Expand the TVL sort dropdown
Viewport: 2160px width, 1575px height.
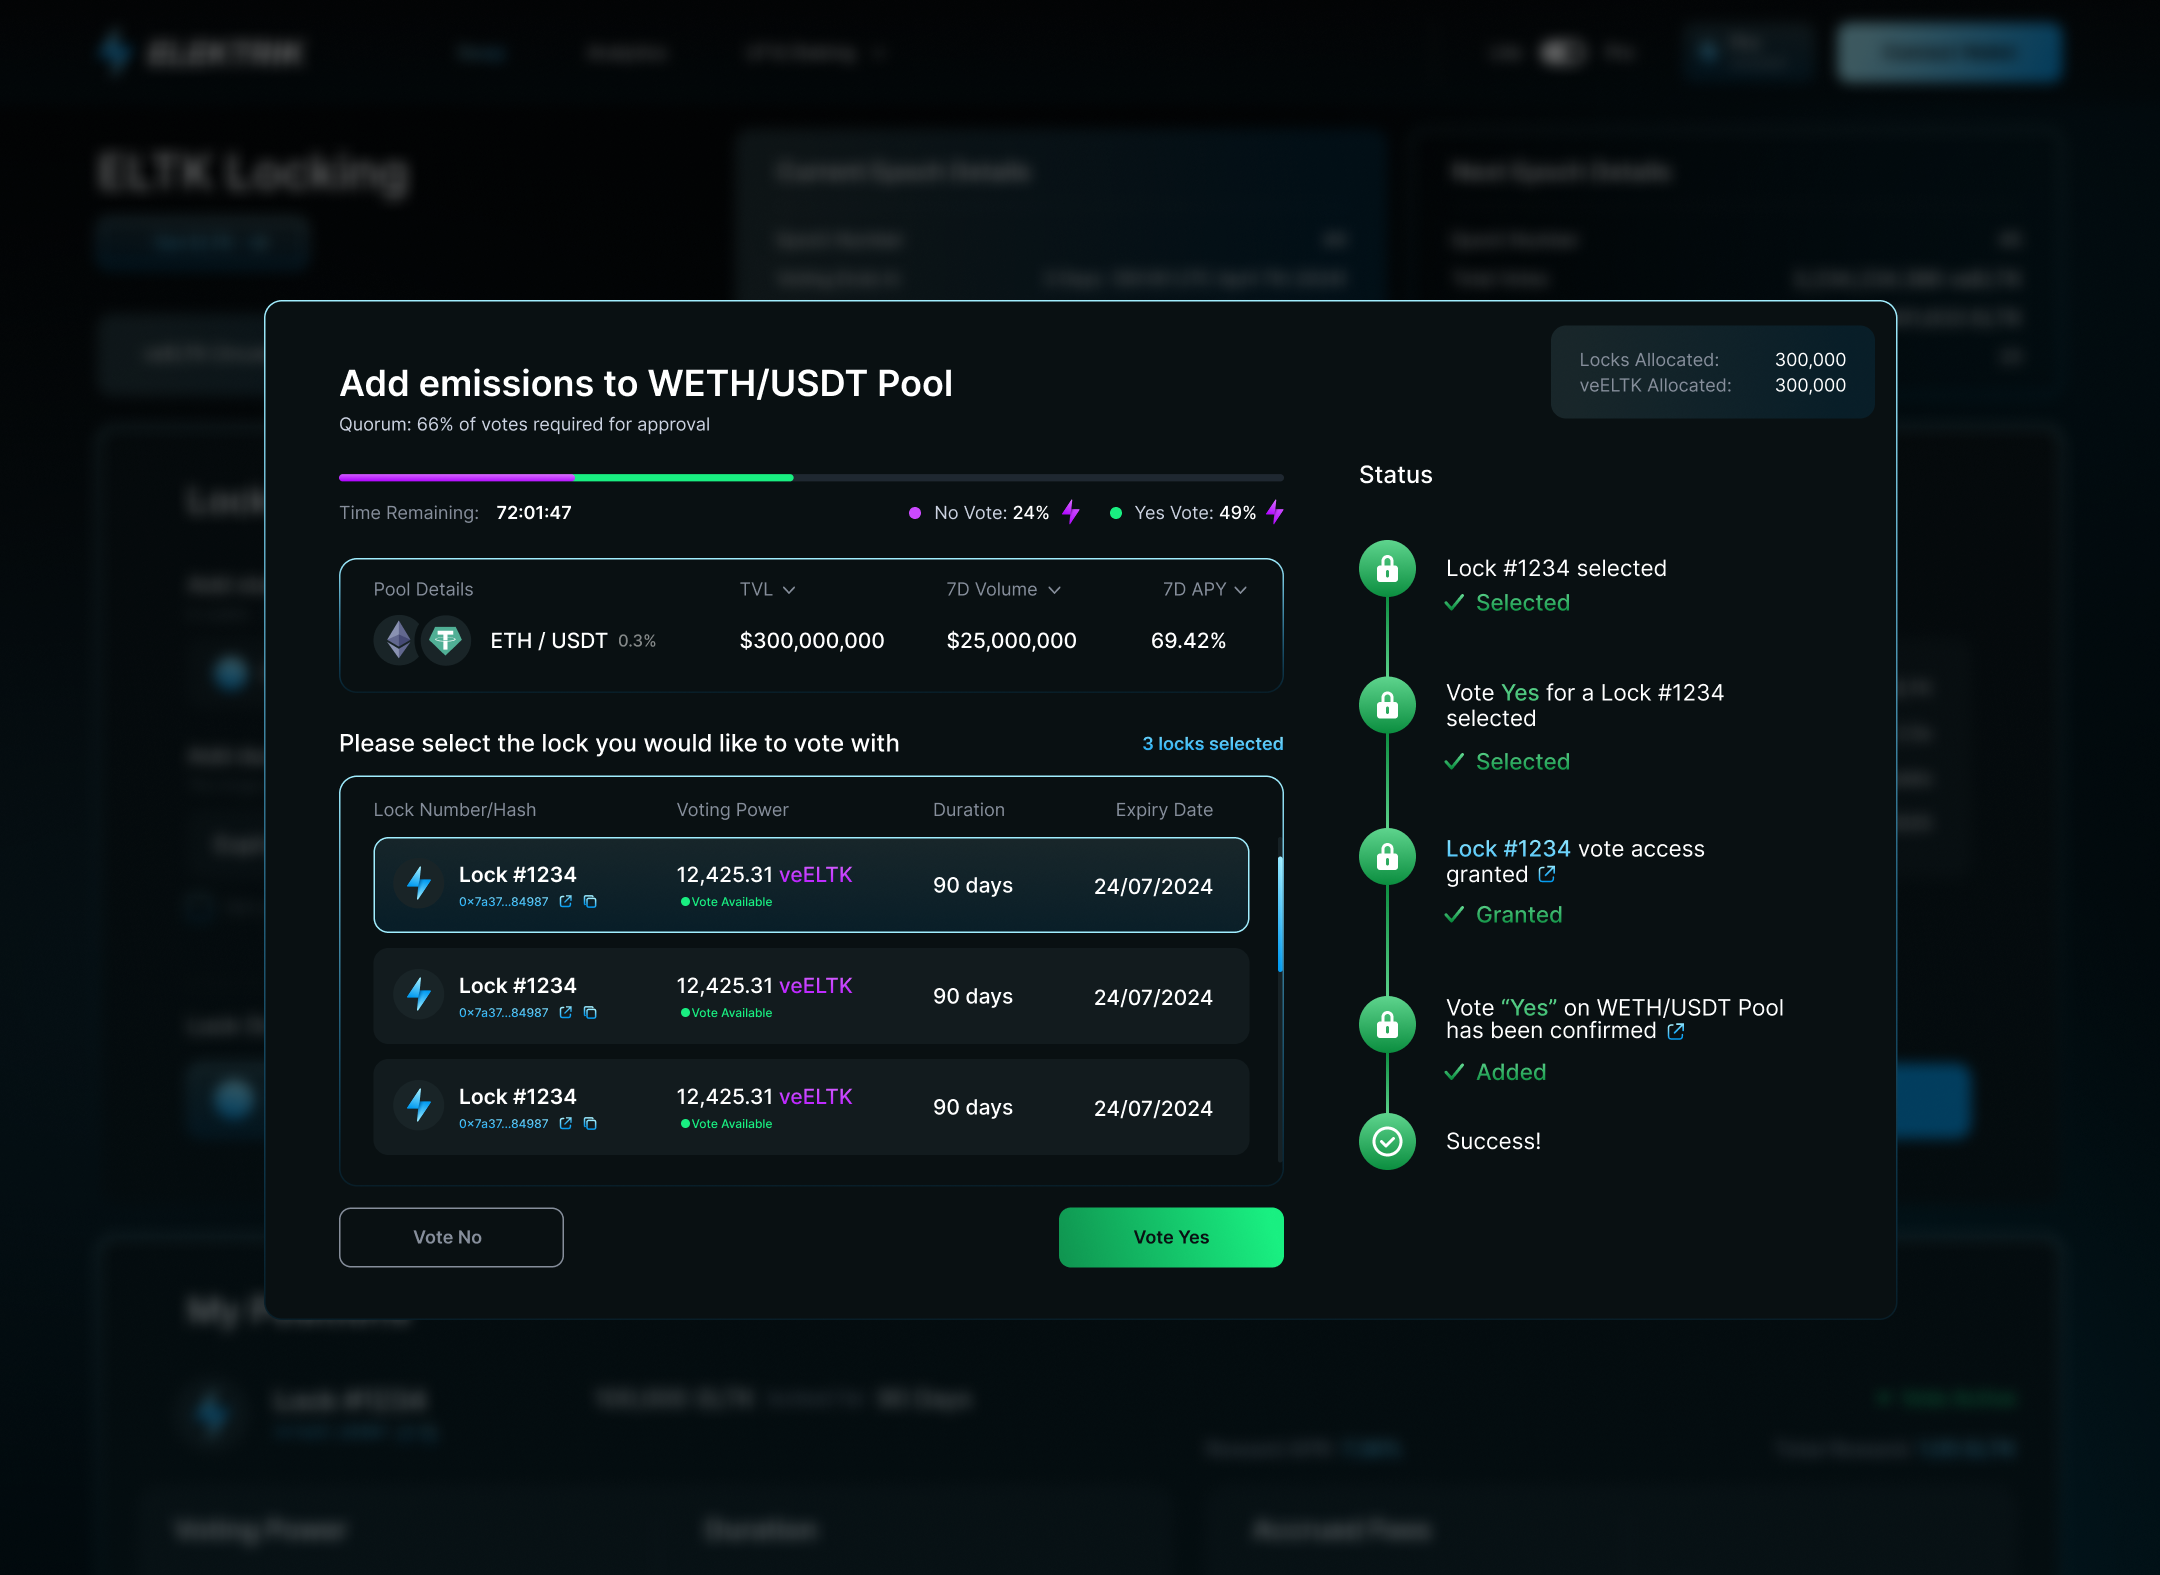pyautogui.click(x=789, y=590)
